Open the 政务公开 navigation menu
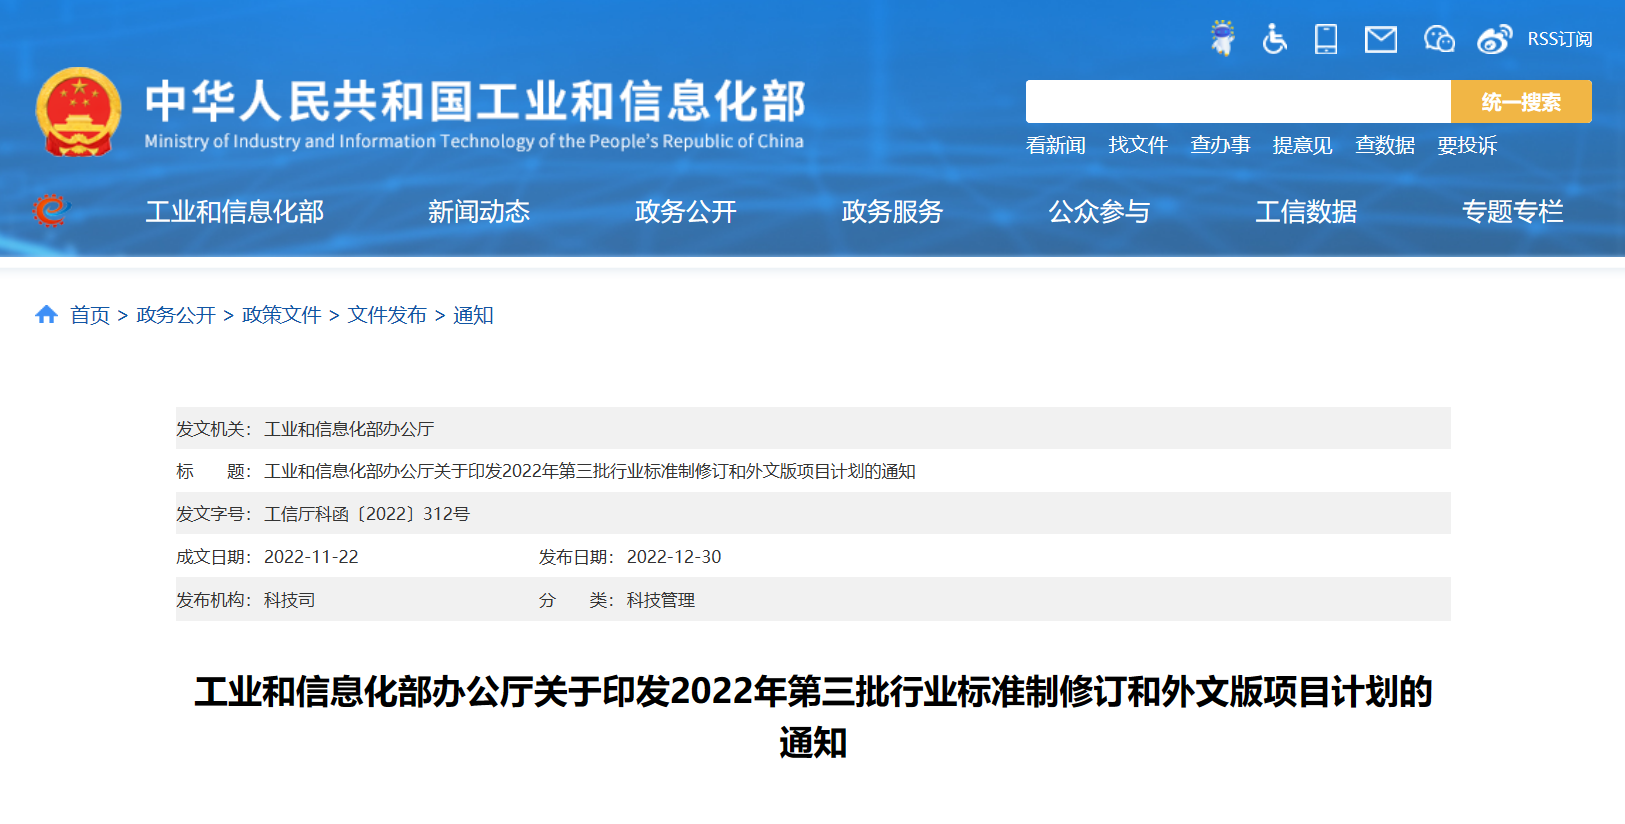Screen dimensions: 1625x824 (685, 212)
